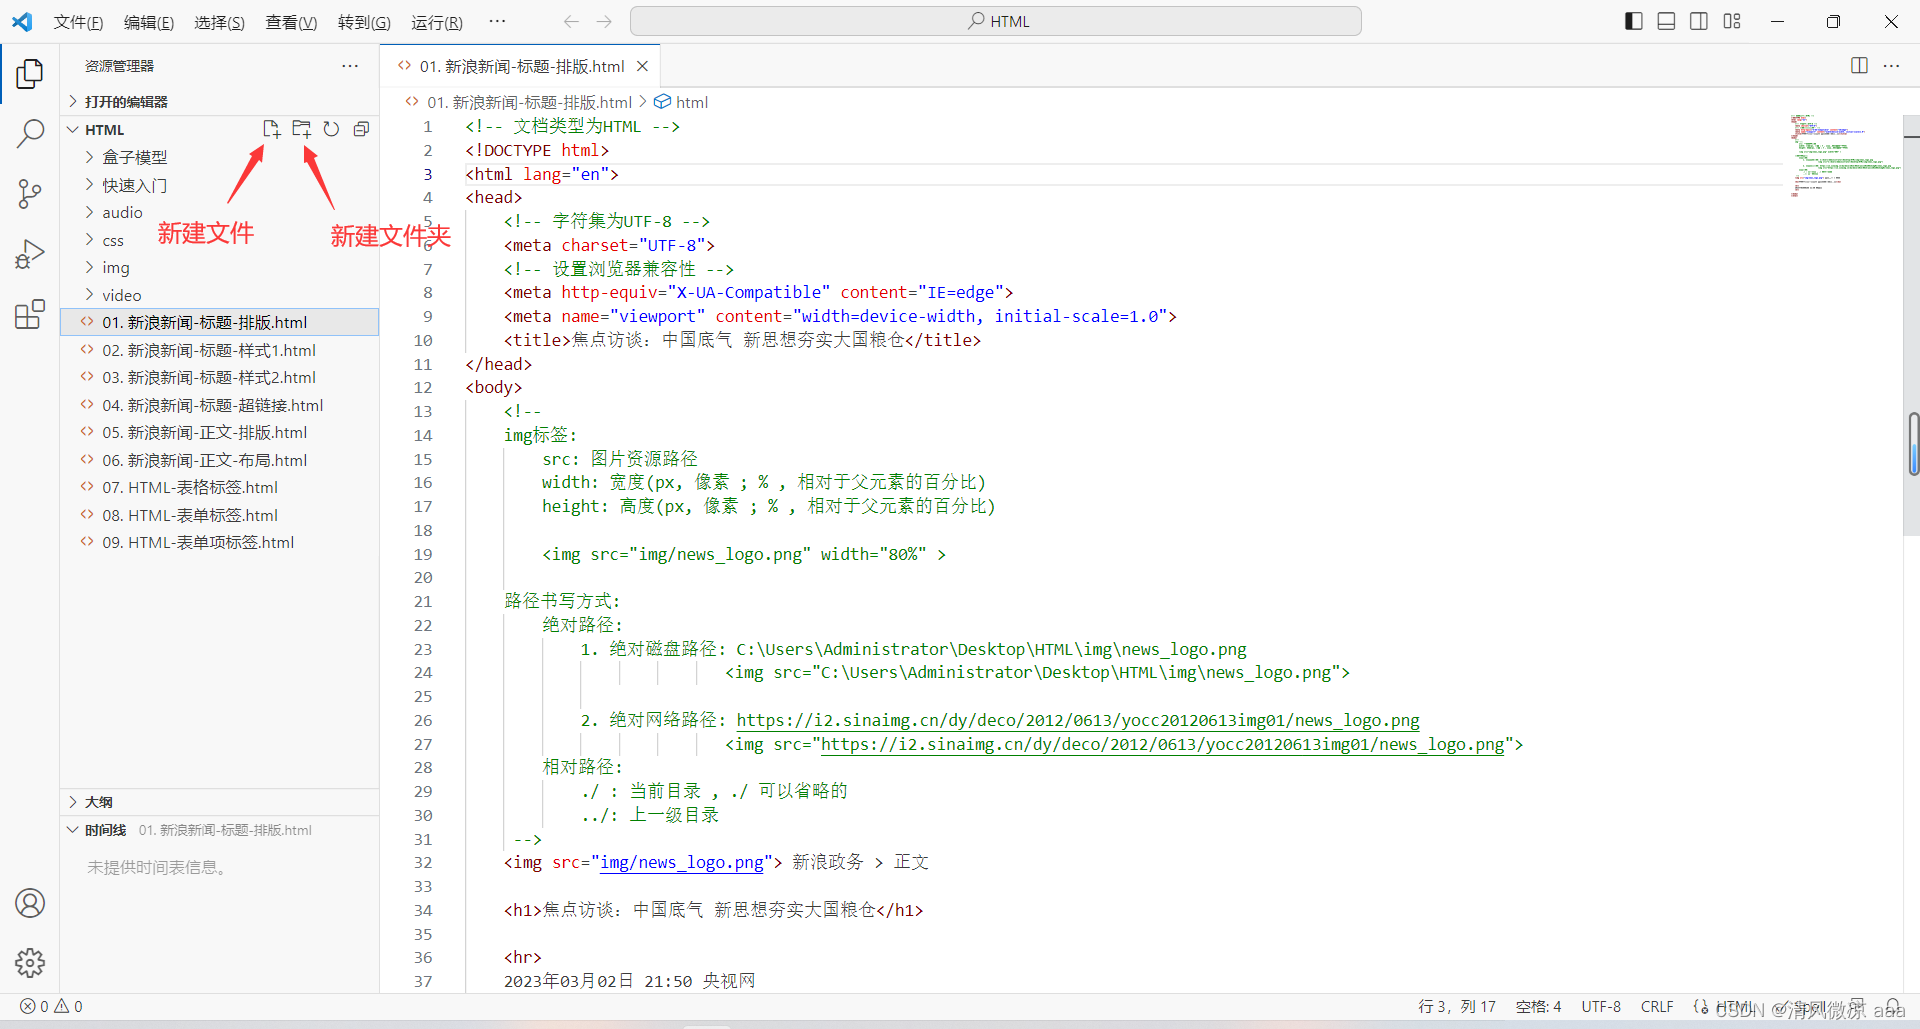Change the CRLF line ending setting
This screenshot has height=1029, width=1920.
(x=1657, y=1007)
